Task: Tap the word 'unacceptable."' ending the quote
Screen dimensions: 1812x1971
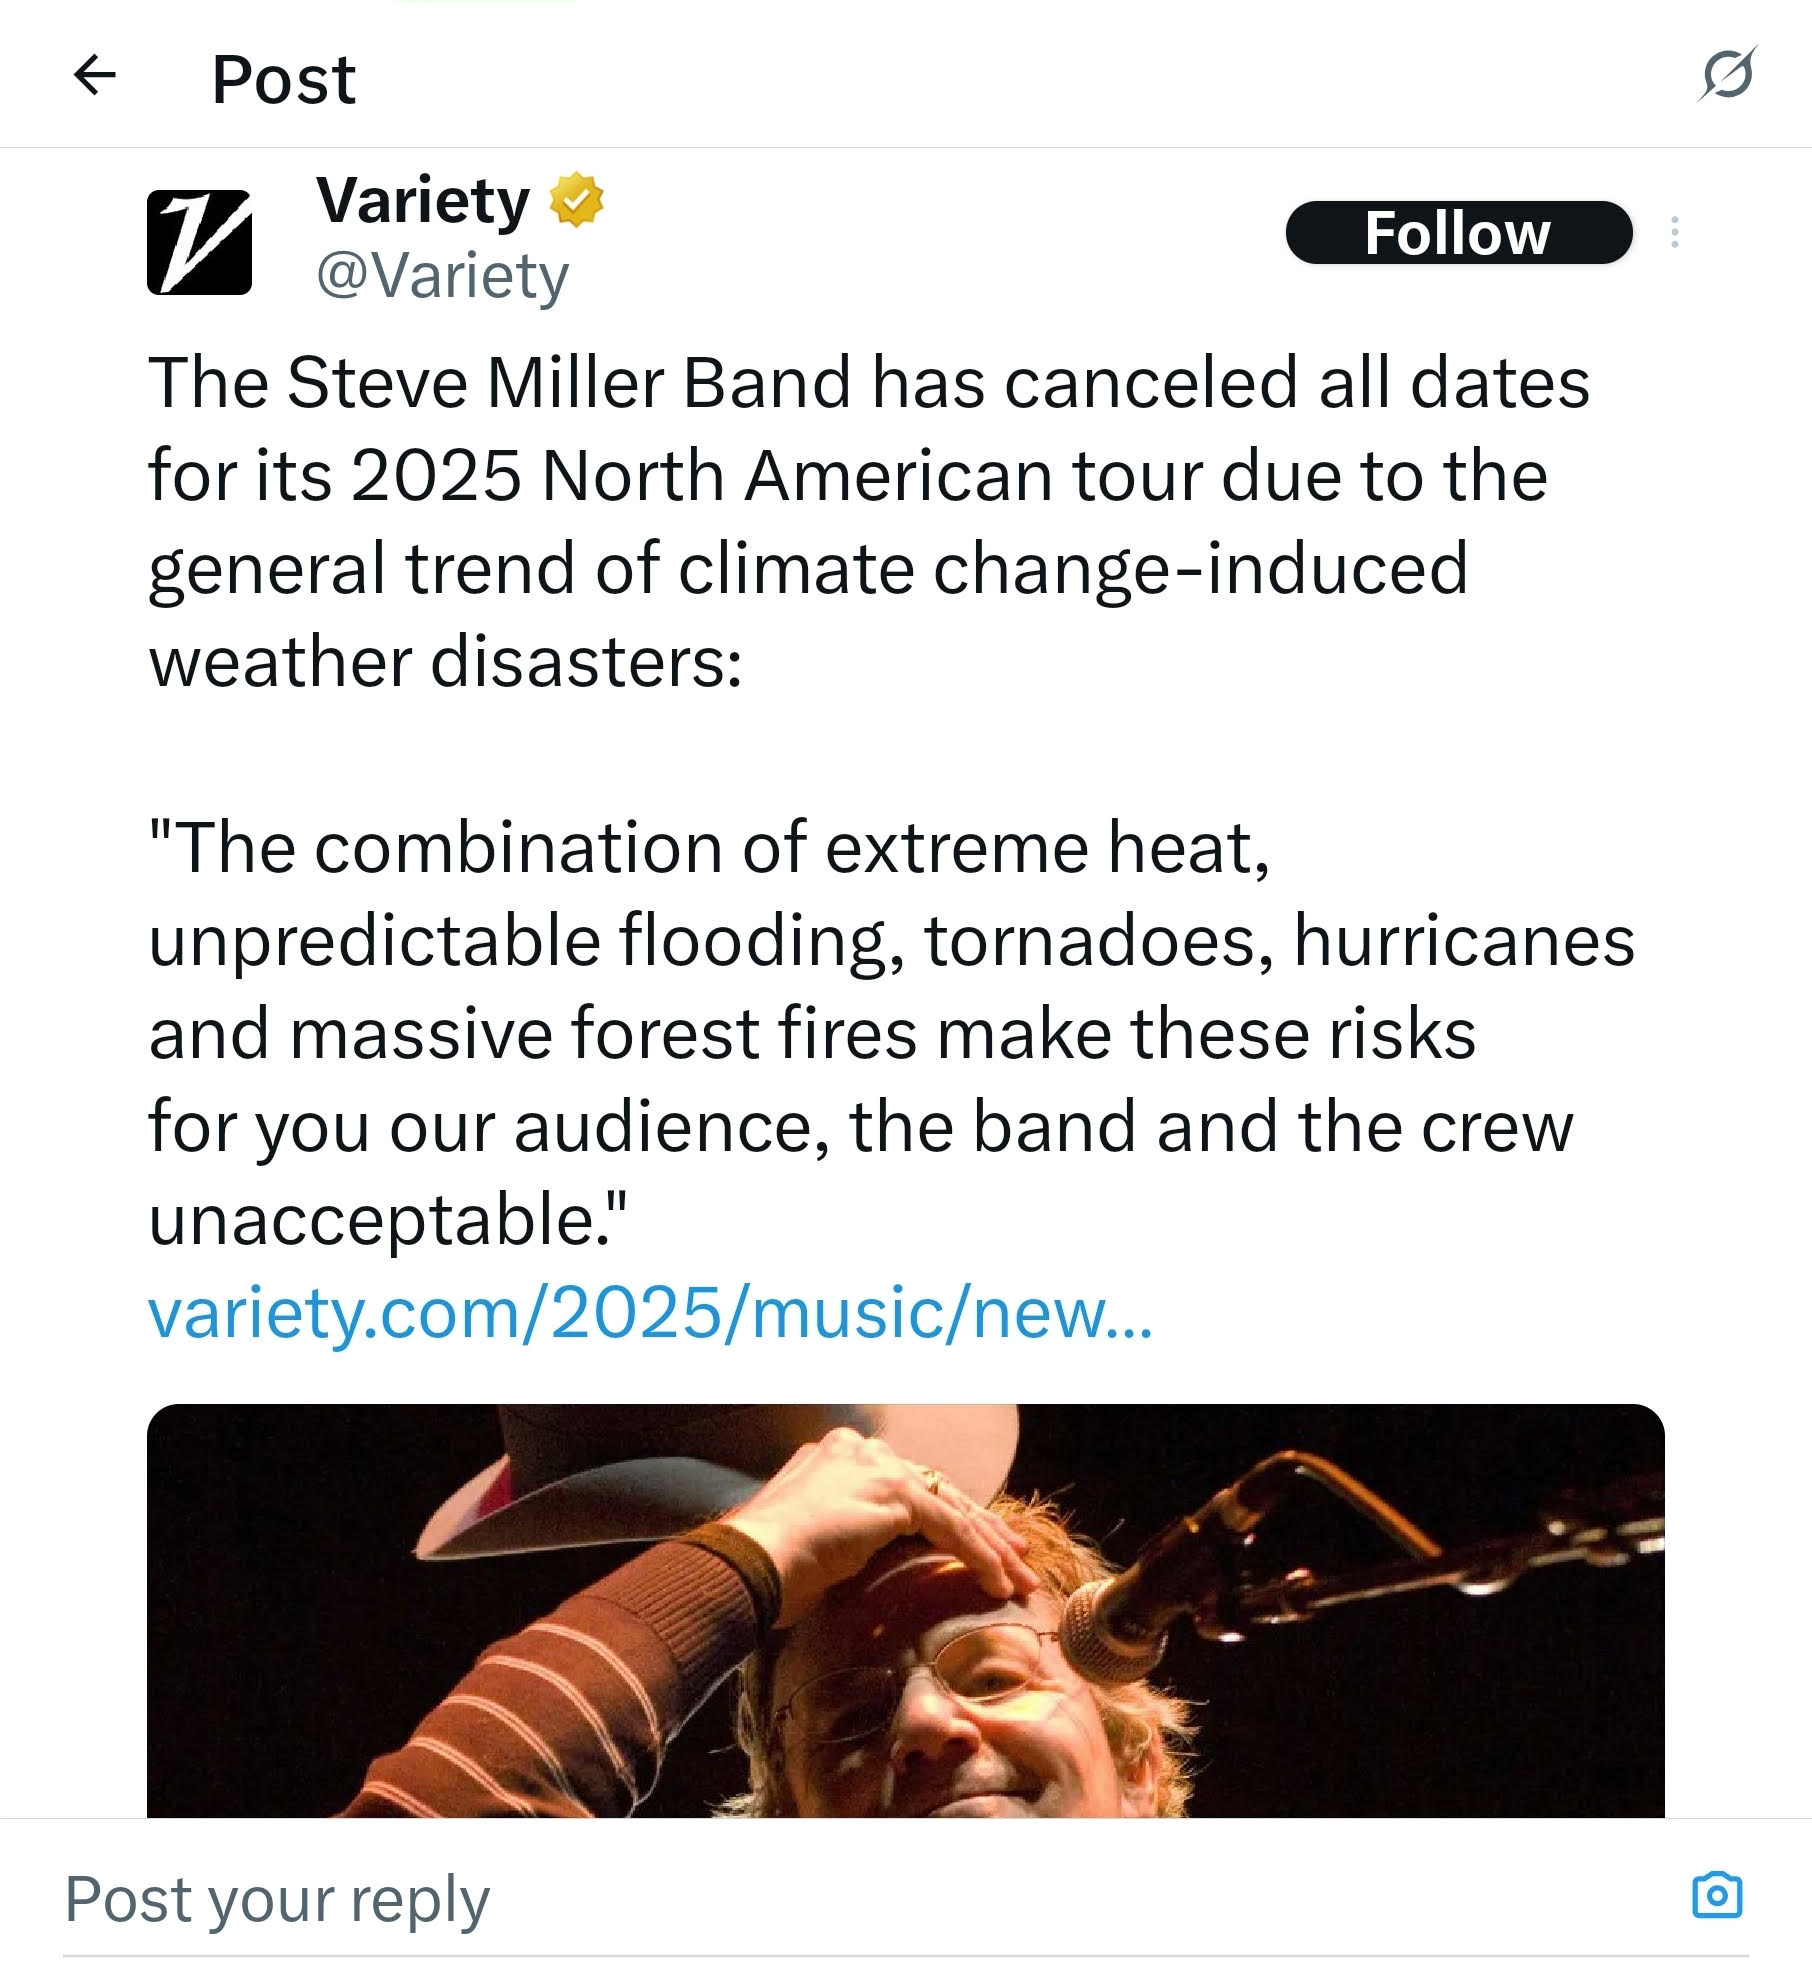Action: 388,1220
